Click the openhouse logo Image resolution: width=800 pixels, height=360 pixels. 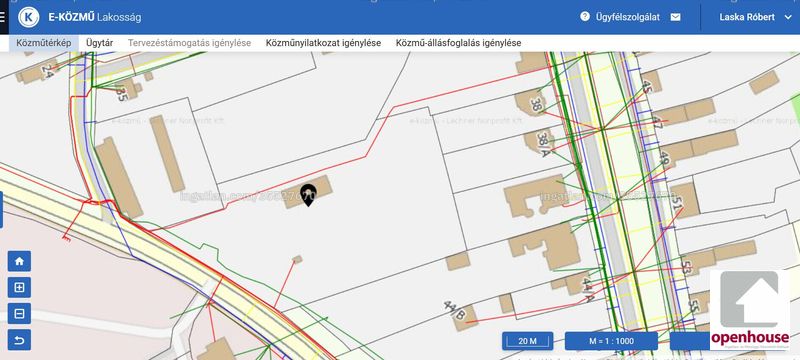tap(750, 310)
